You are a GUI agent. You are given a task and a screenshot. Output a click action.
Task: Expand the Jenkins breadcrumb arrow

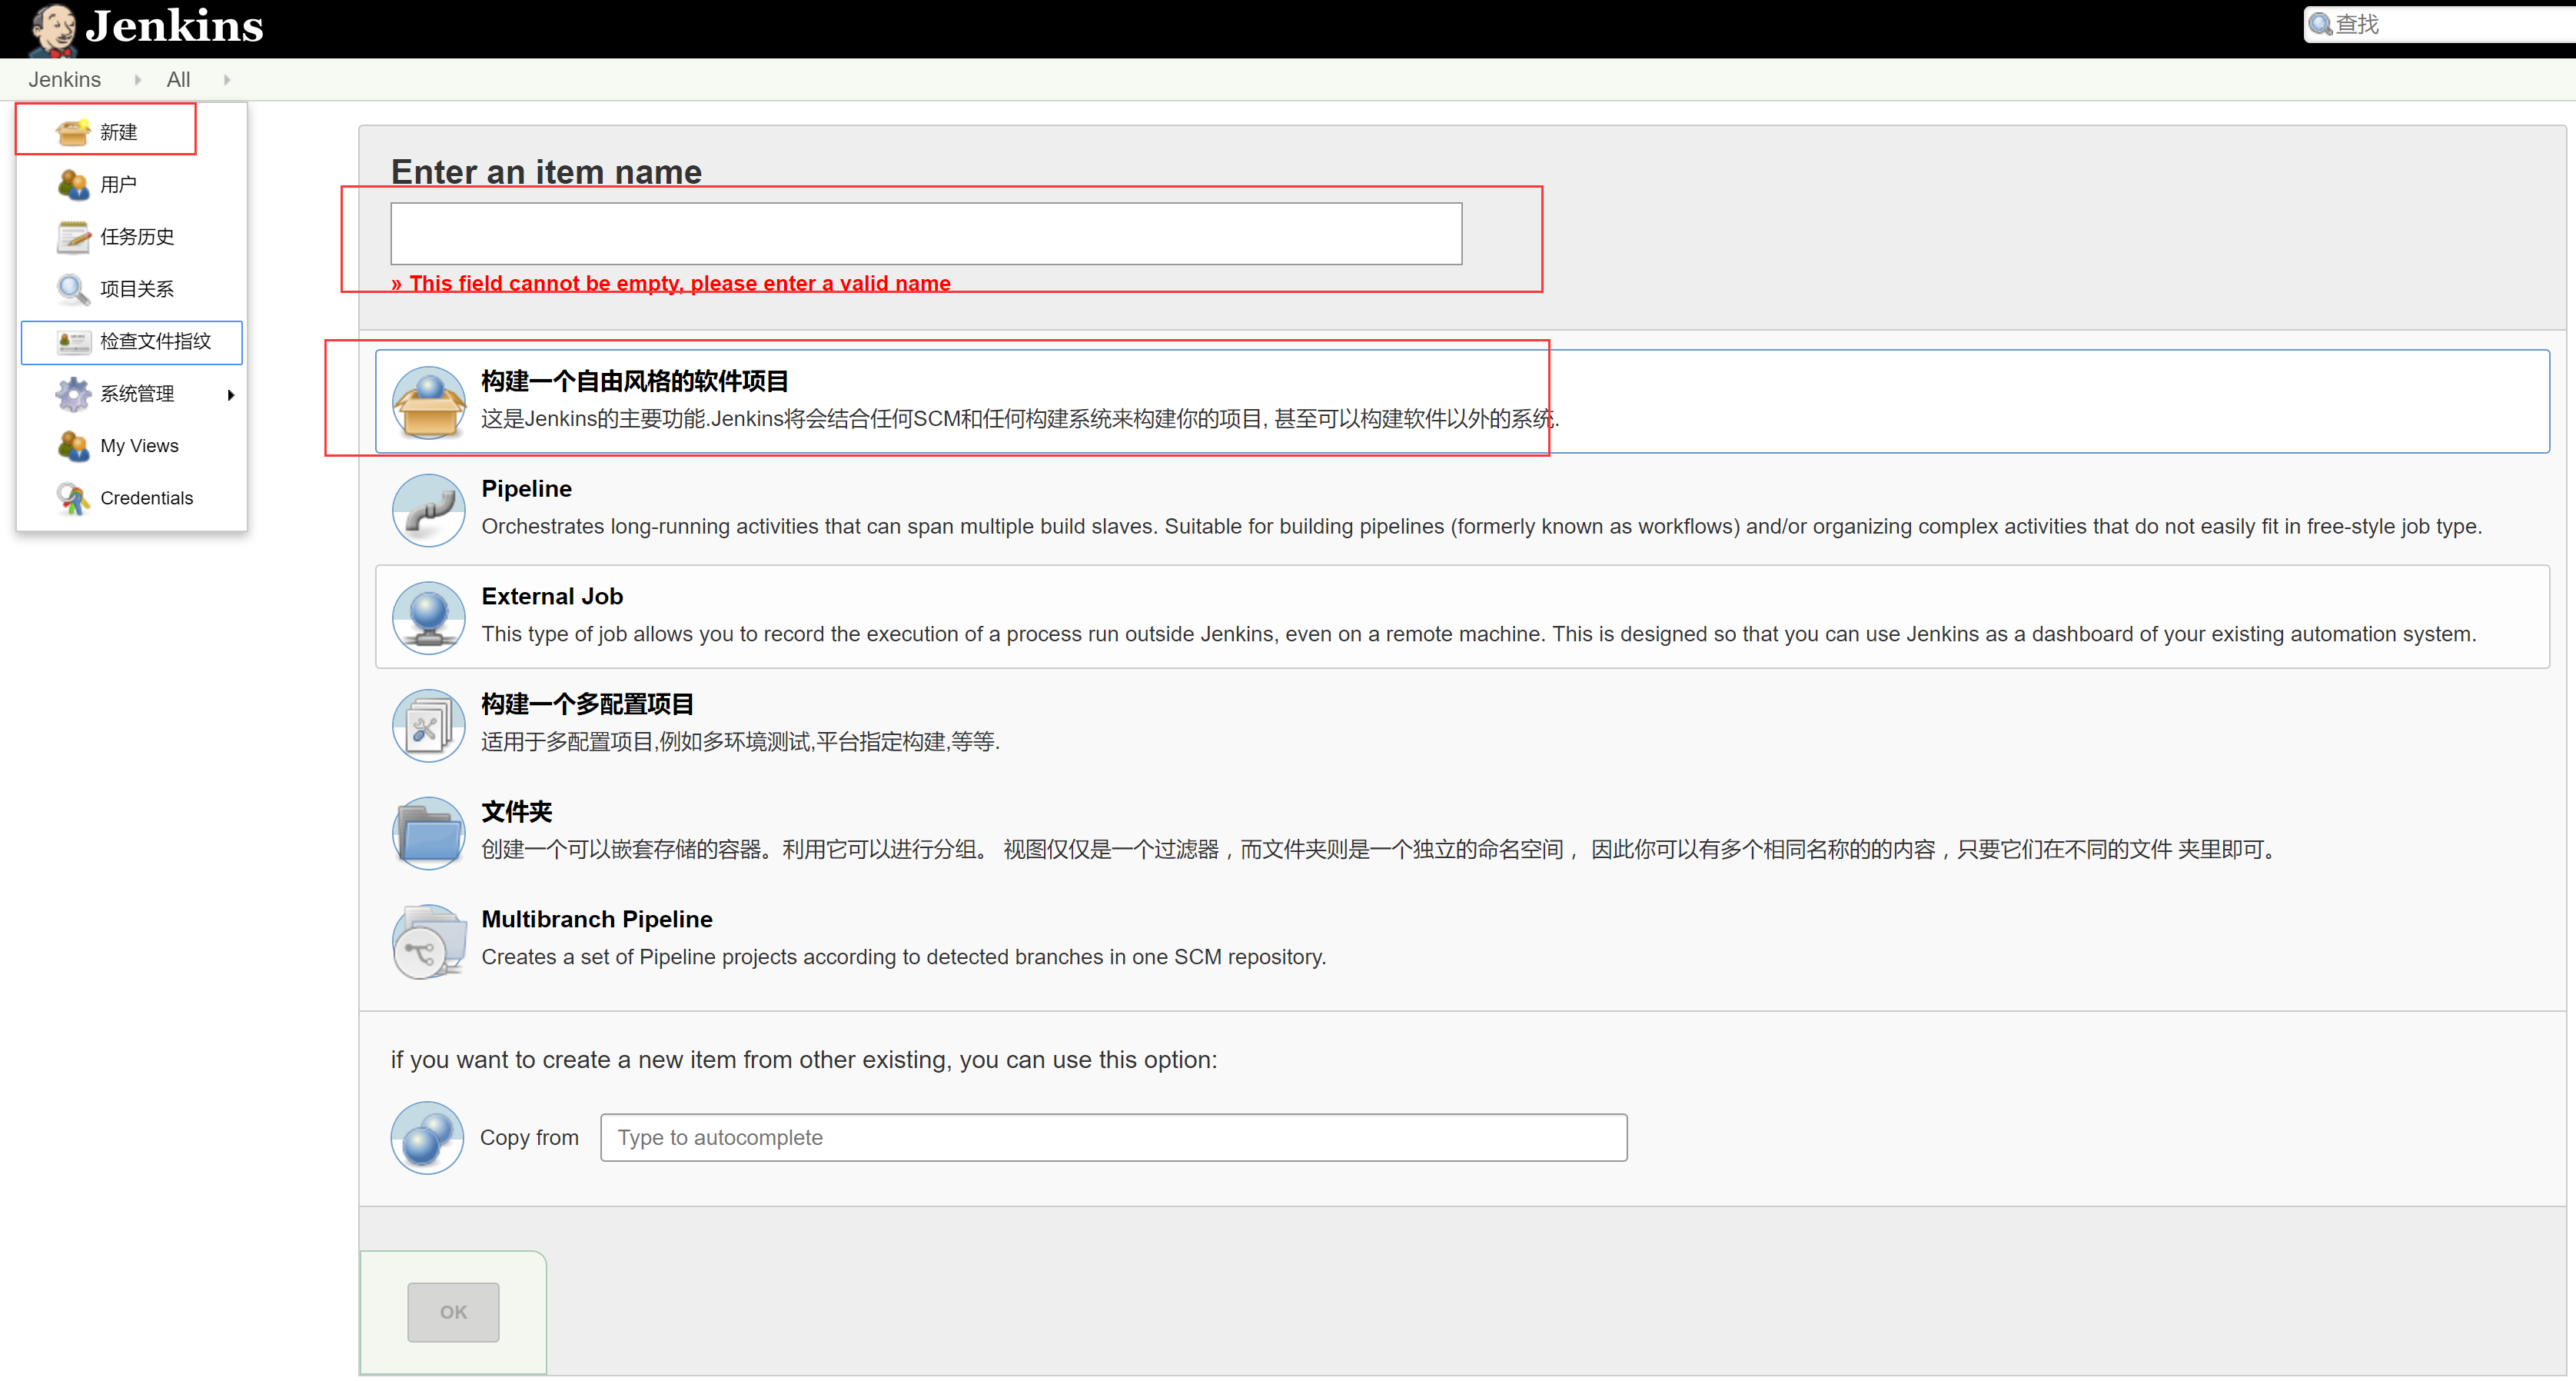tap(137, 80)
